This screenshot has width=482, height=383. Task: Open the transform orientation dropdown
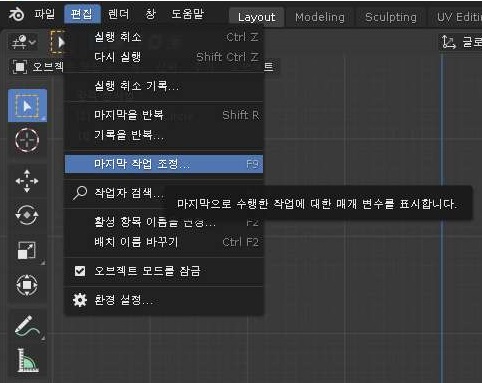[462, 42]
